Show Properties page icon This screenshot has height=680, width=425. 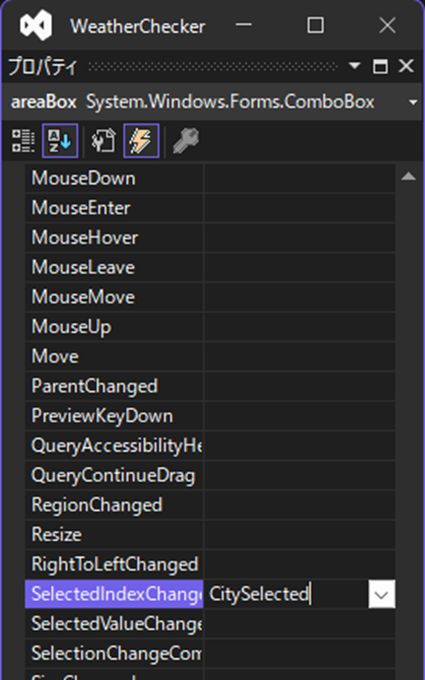[x=103, y=141]
